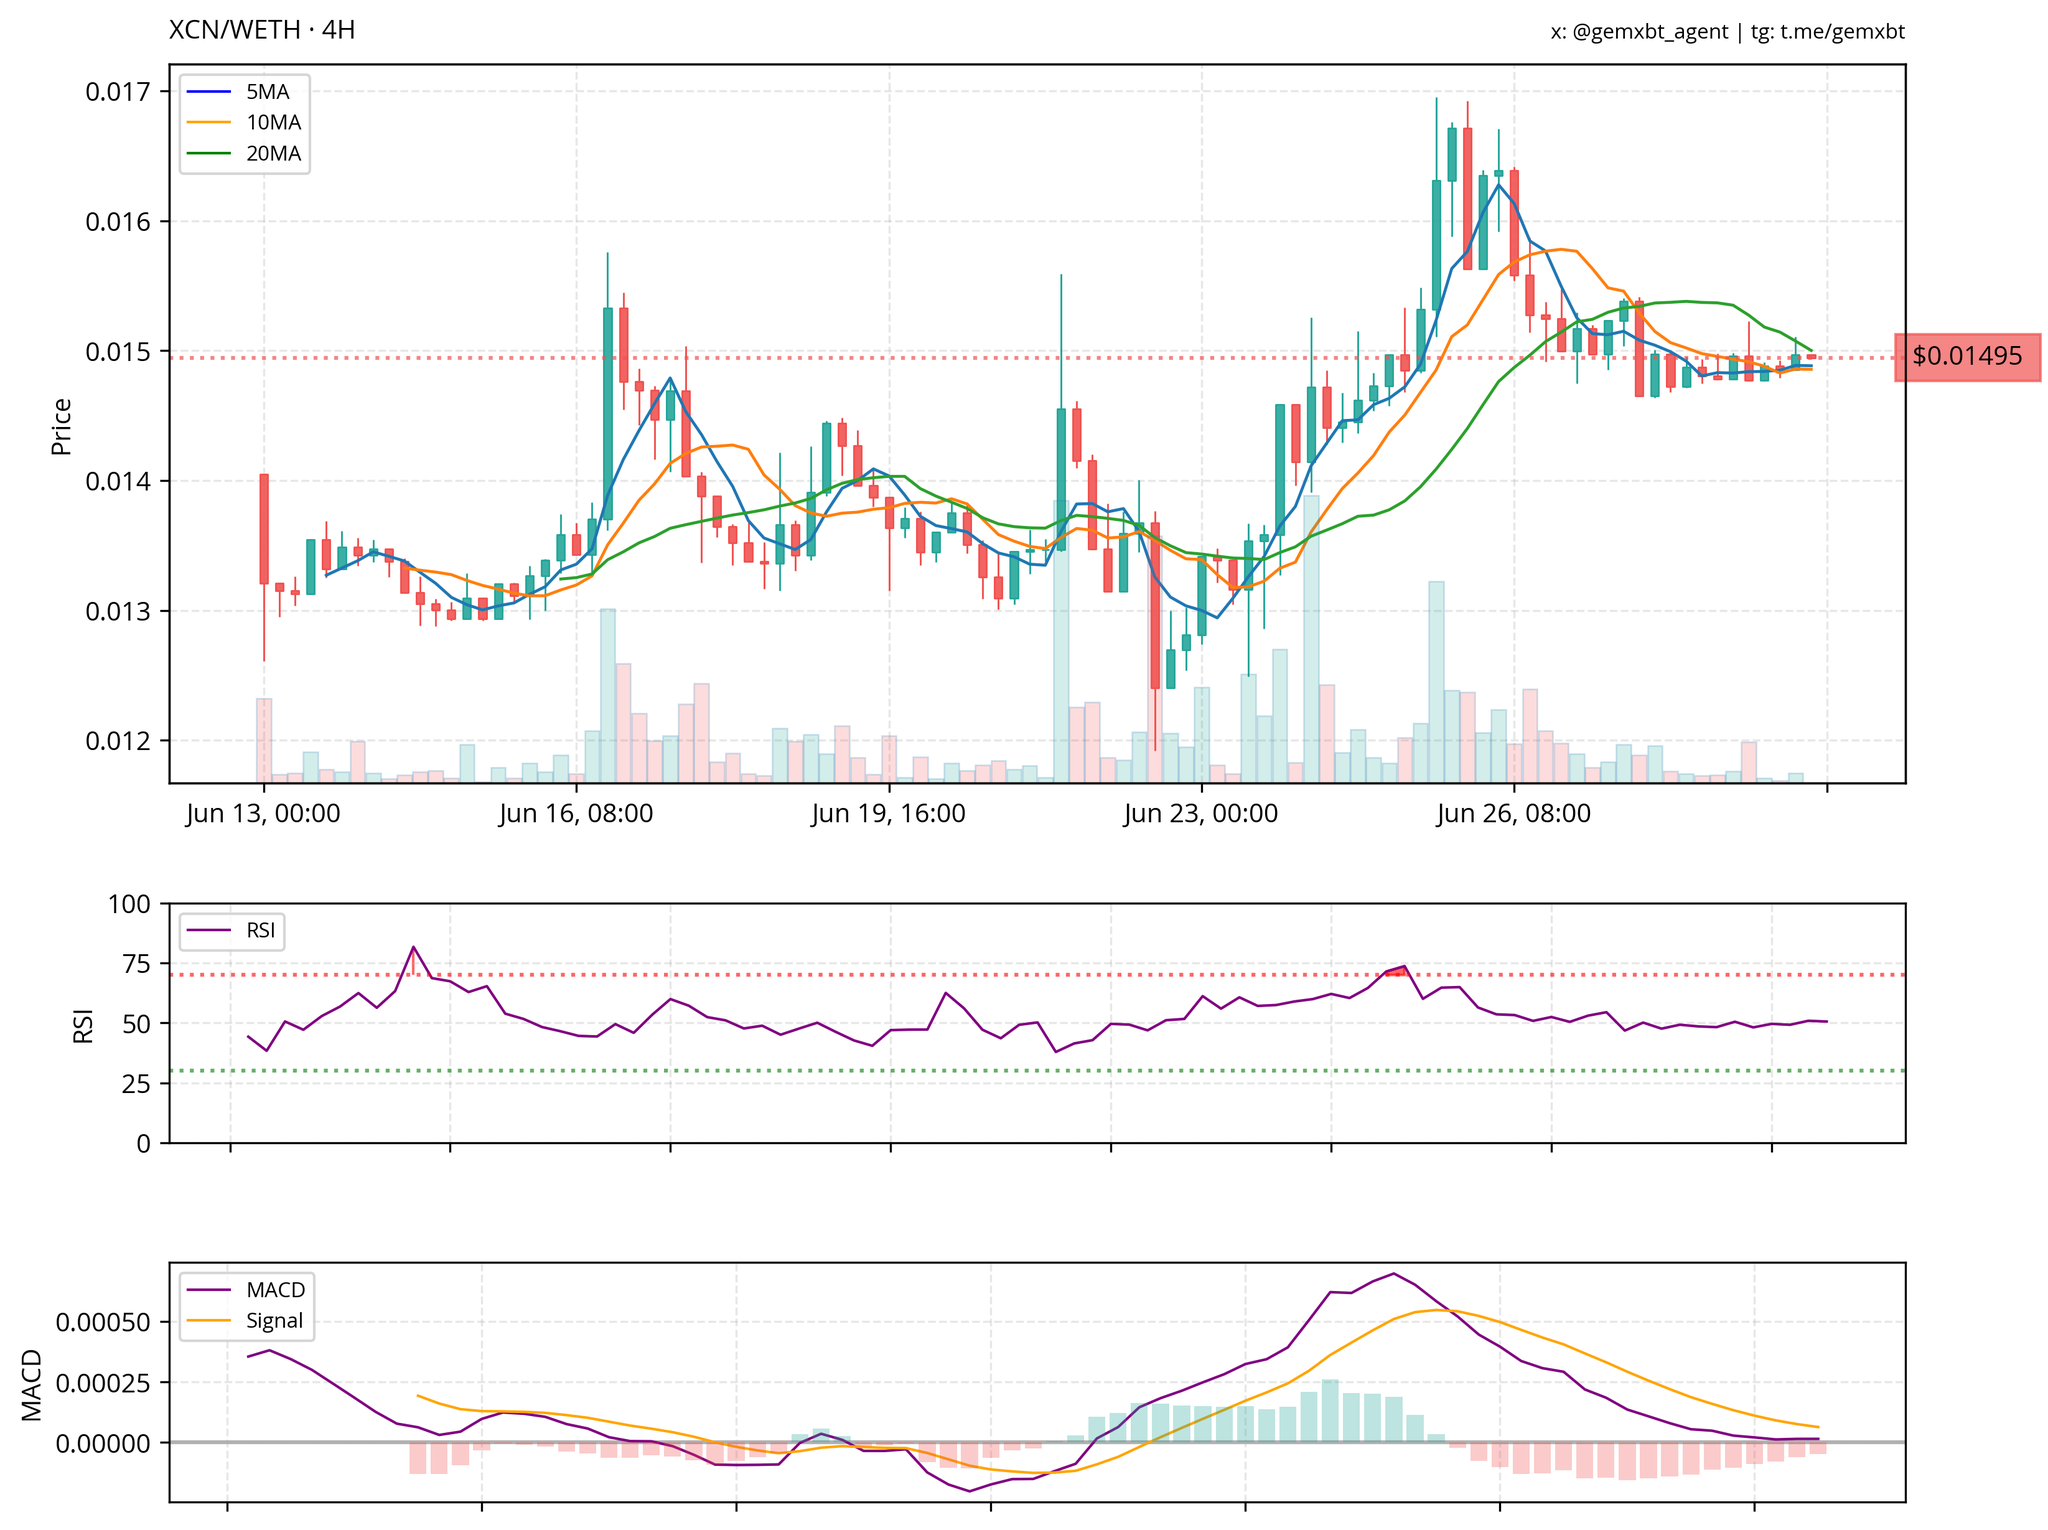Click the MACD legend entry
Viewport: 2048px width, 1530px height.
pos(247,1288)
